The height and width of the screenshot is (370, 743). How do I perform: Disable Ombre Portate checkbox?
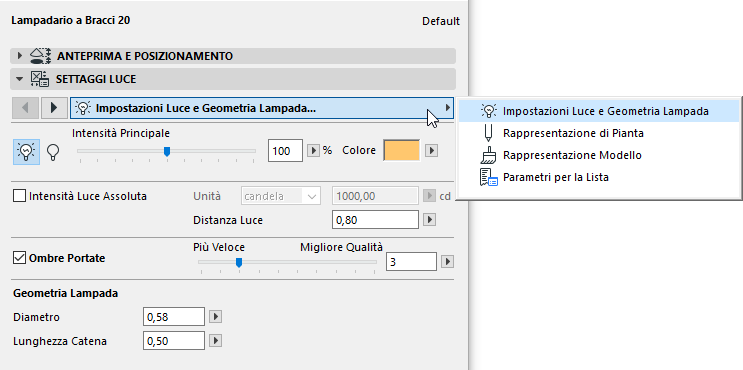tap(19, 258)
